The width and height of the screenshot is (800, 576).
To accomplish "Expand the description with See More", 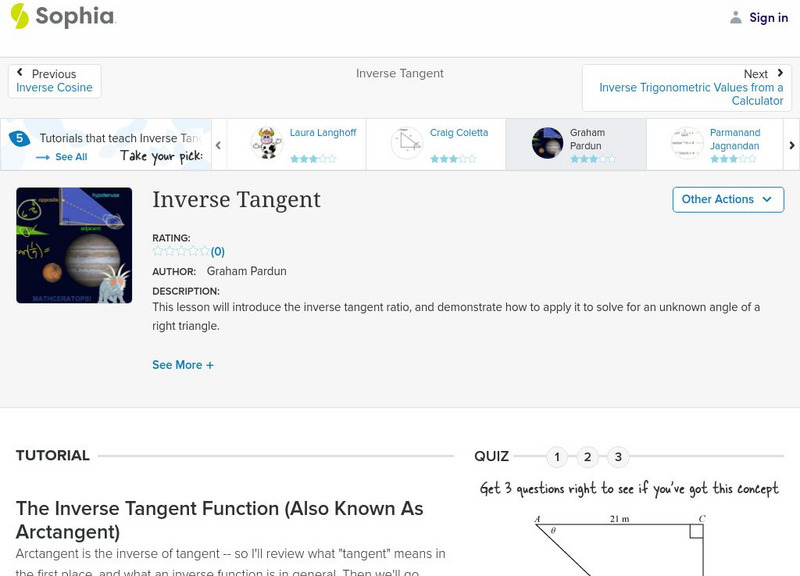I will point(181,365).
